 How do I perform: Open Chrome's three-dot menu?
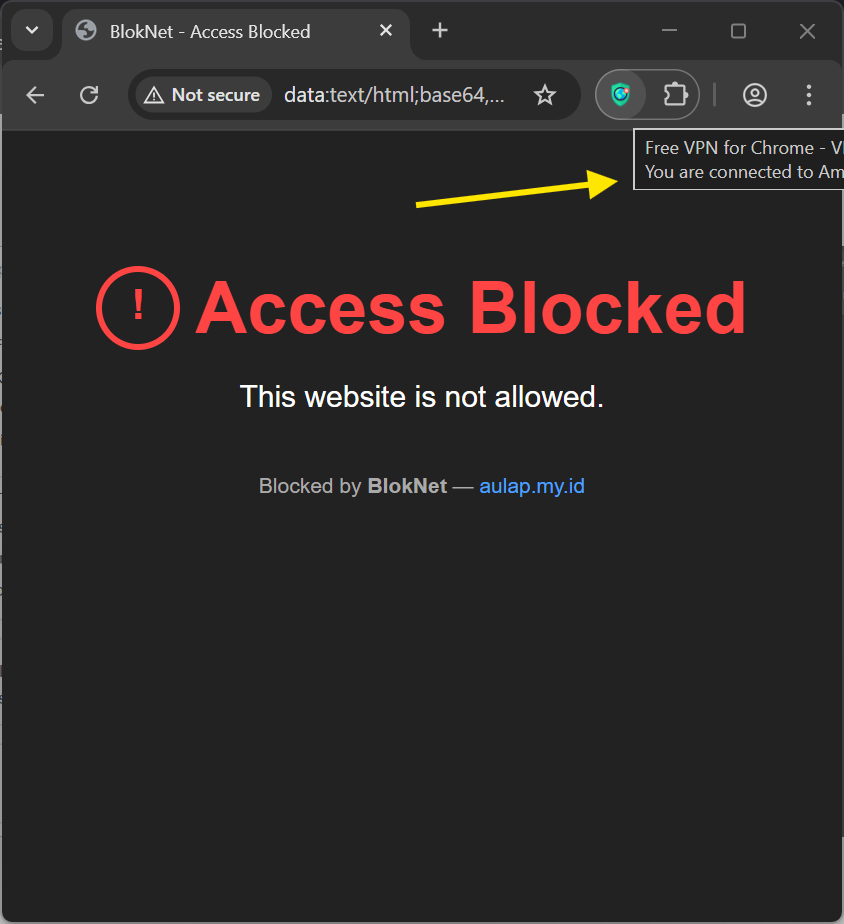(x=809, y=95)
